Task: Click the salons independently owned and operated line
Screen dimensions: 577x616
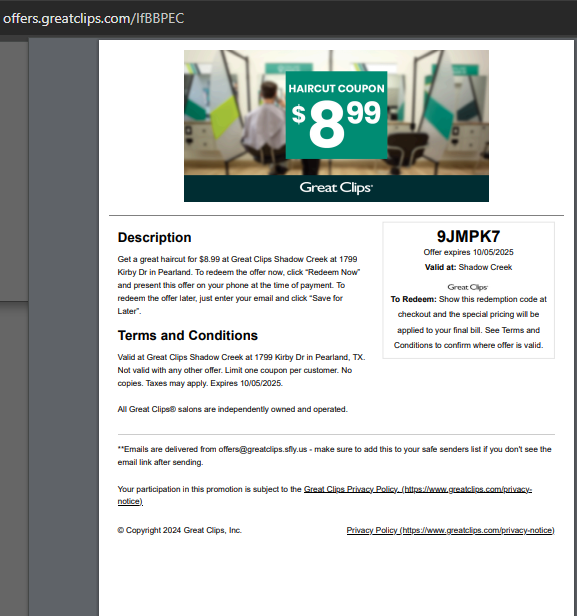Action: 233,409
